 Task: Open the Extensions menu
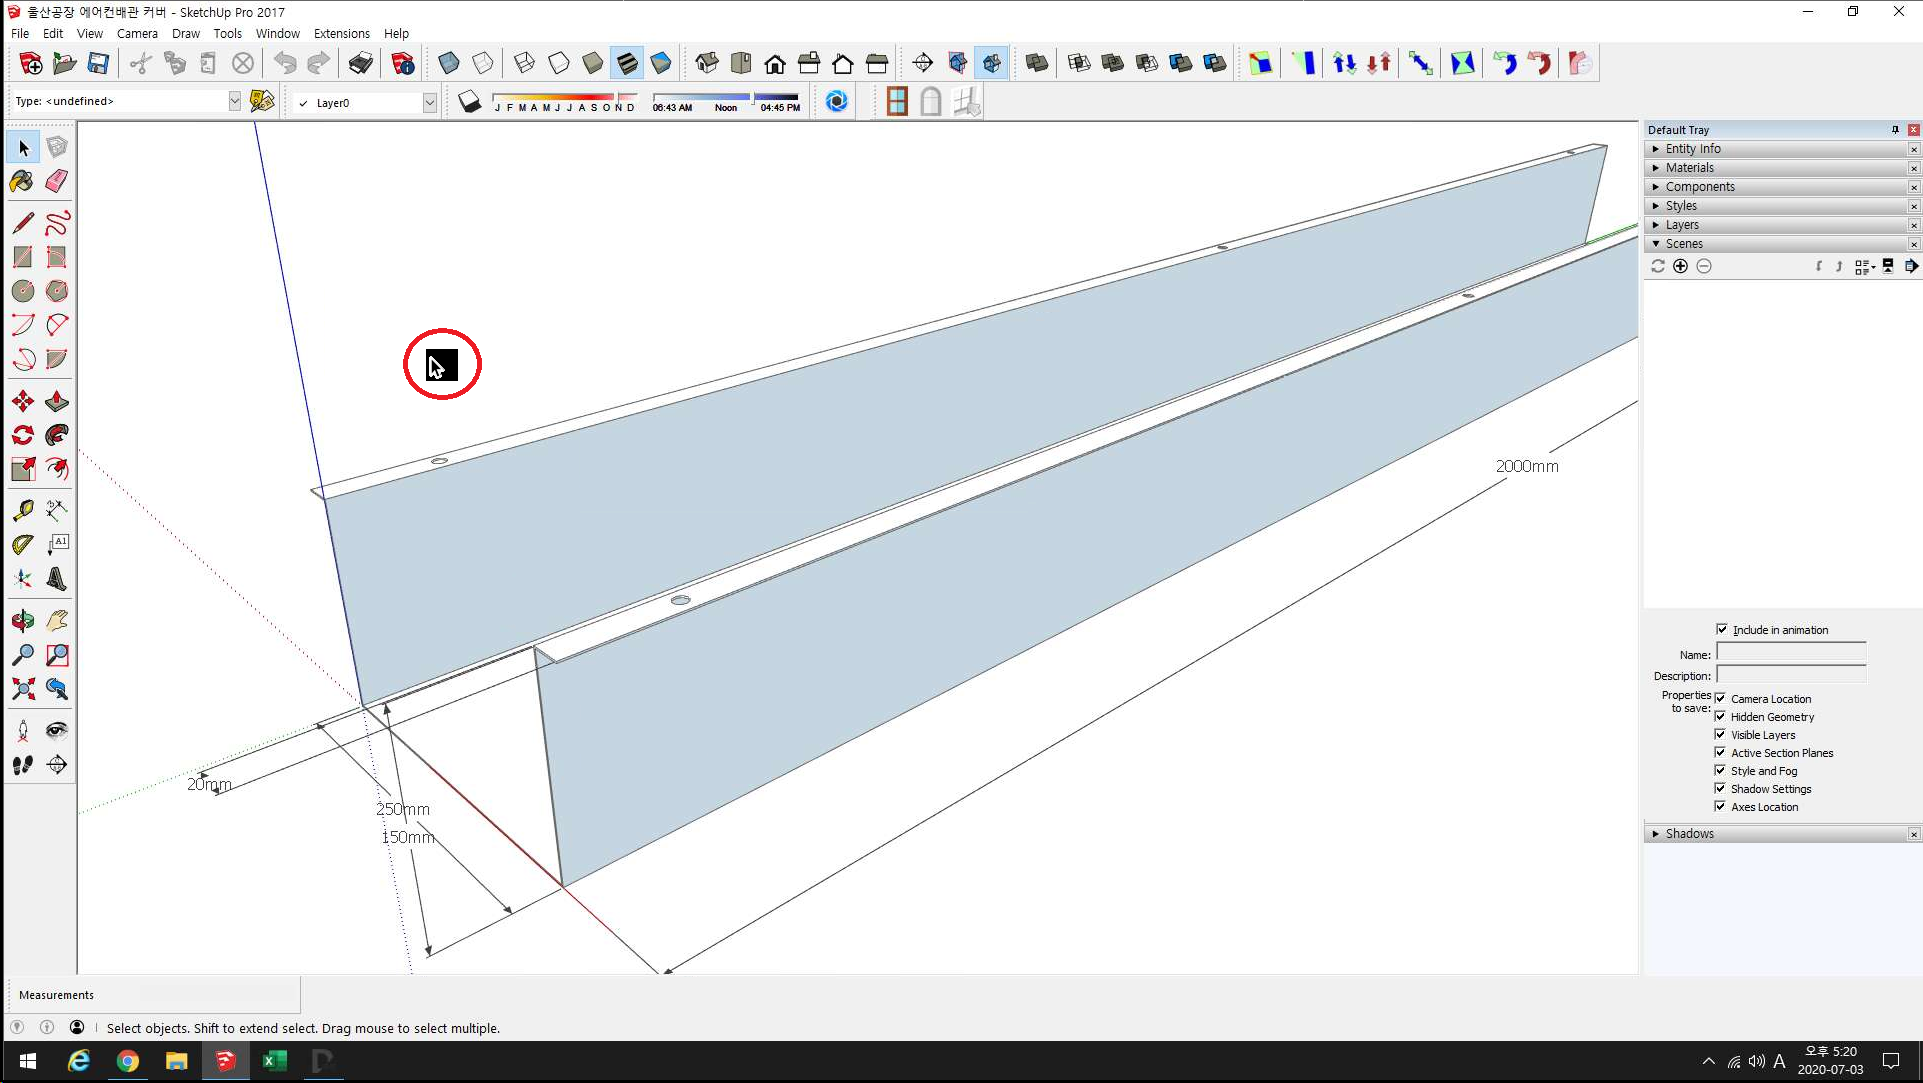(x=341, y=33)
